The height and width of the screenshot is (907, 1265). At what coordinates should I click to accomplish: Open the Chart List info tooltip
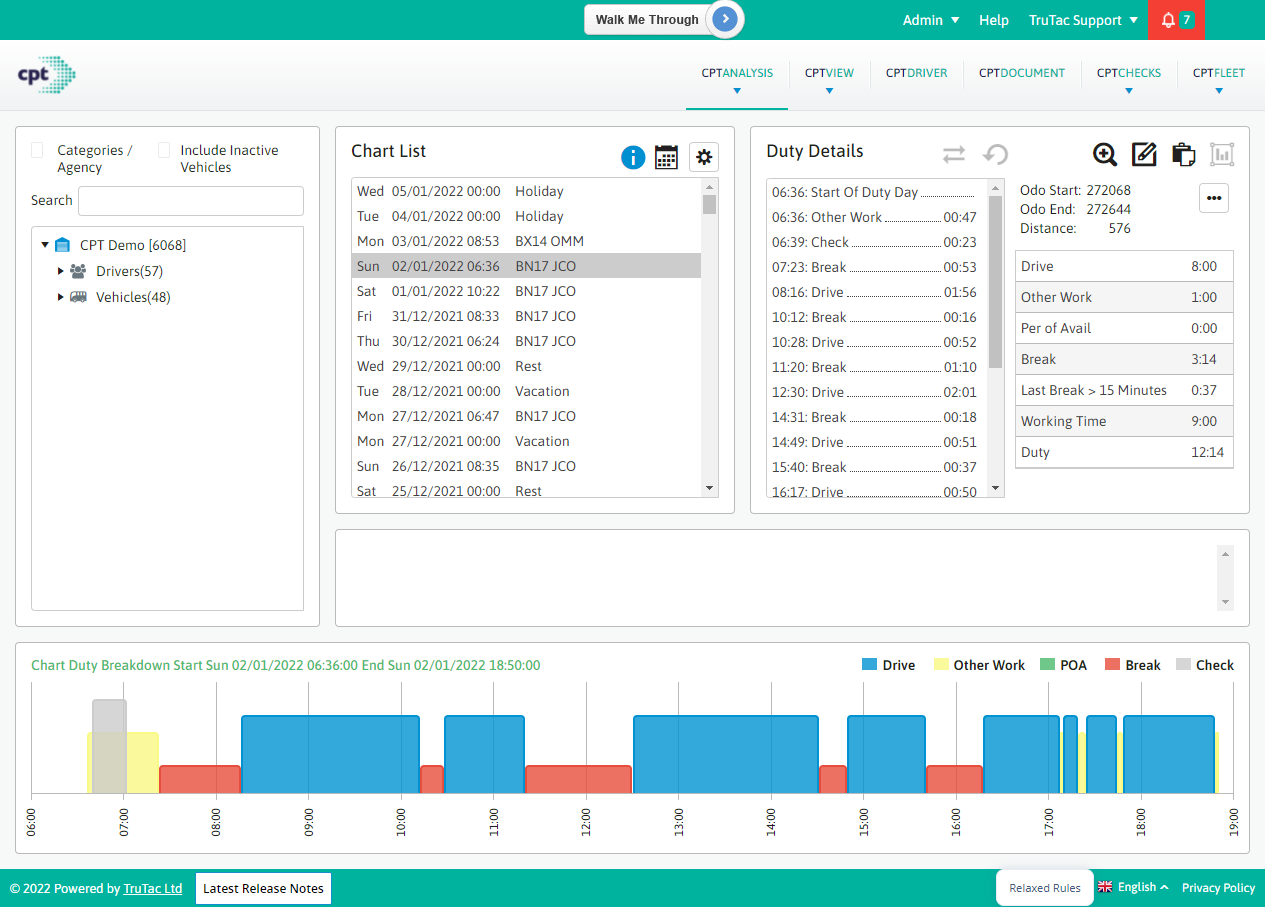click(x=632, y=157)
